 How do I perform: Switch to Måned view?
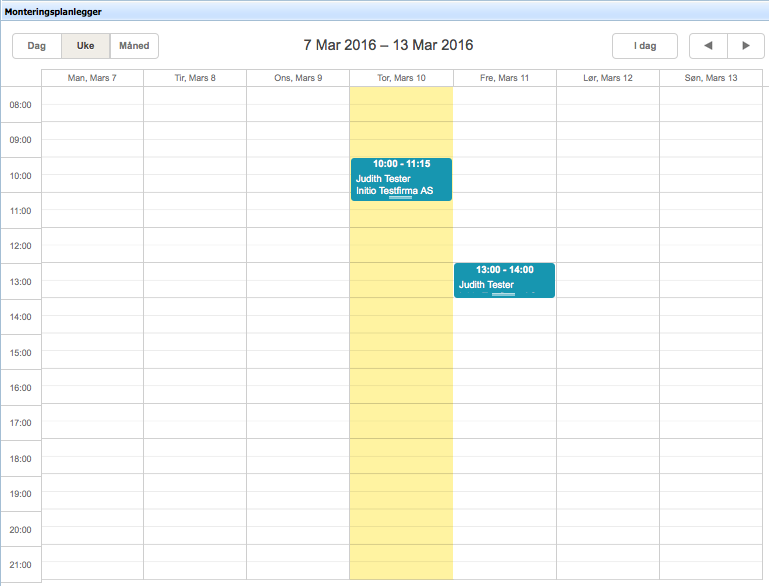click(134, 46)
